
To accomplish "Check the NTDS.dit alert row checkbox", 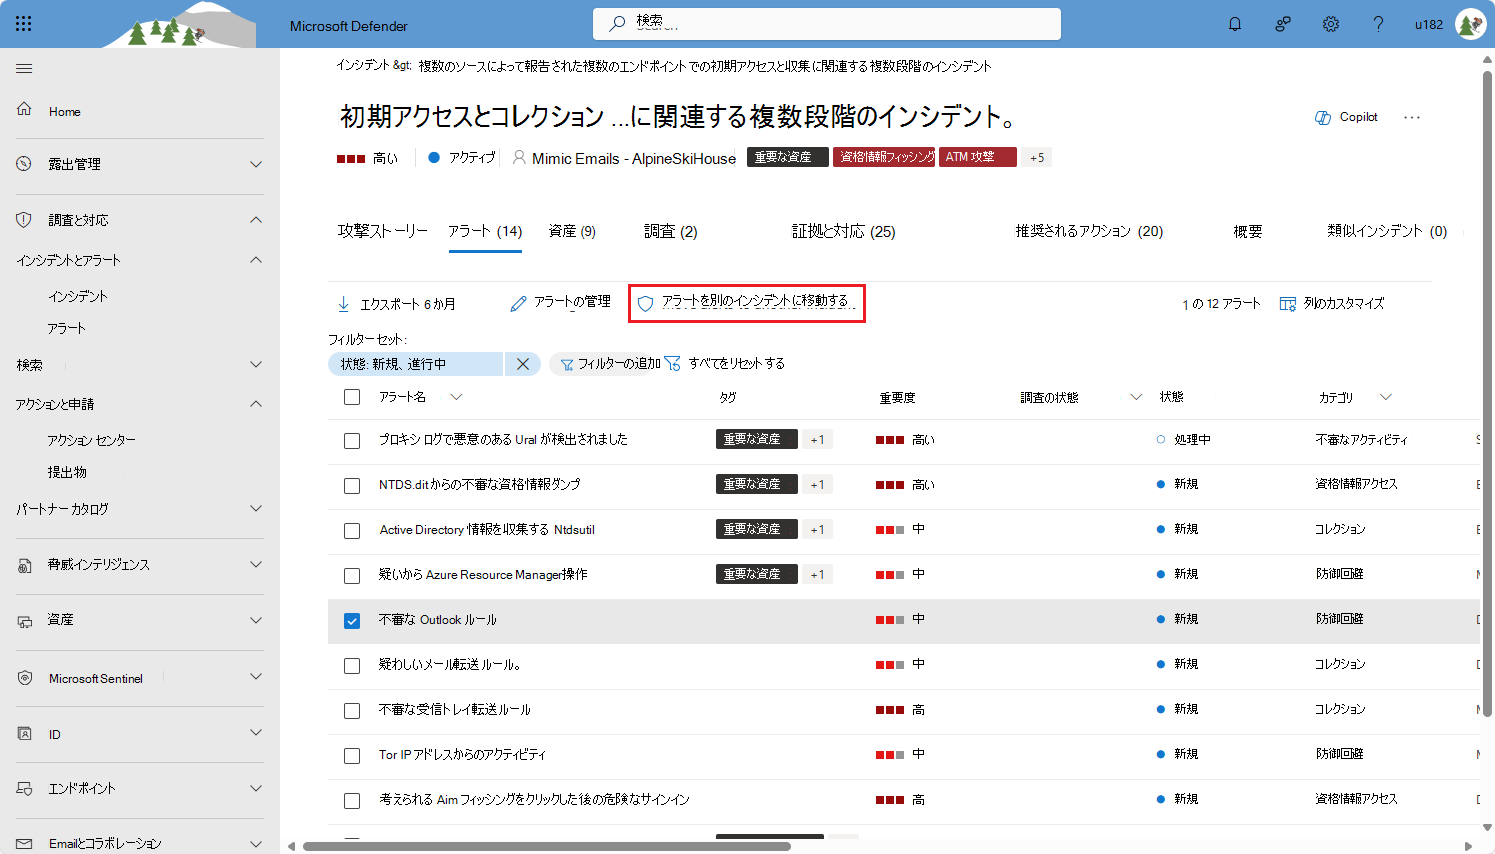I will 352,486.
